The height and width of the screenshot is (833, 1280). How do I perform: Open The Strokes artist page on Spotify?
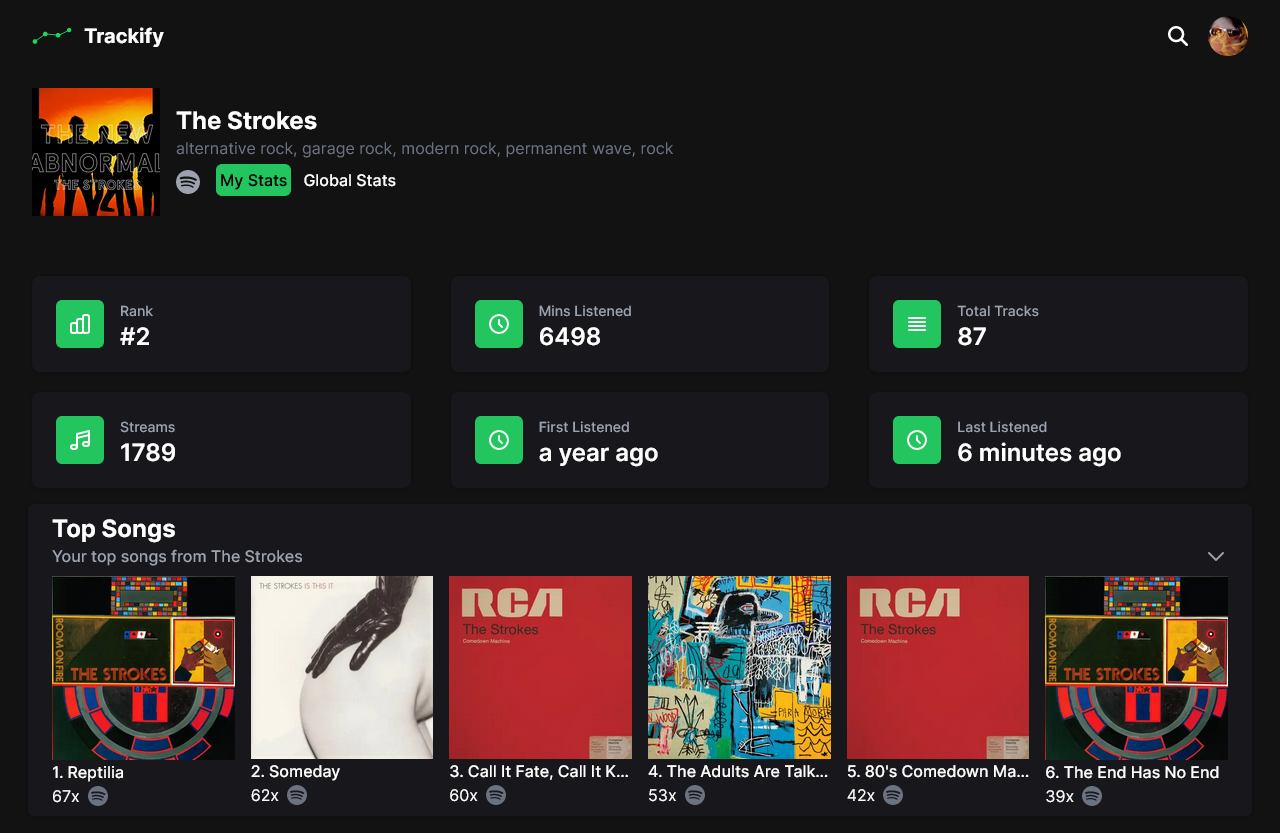188,181
